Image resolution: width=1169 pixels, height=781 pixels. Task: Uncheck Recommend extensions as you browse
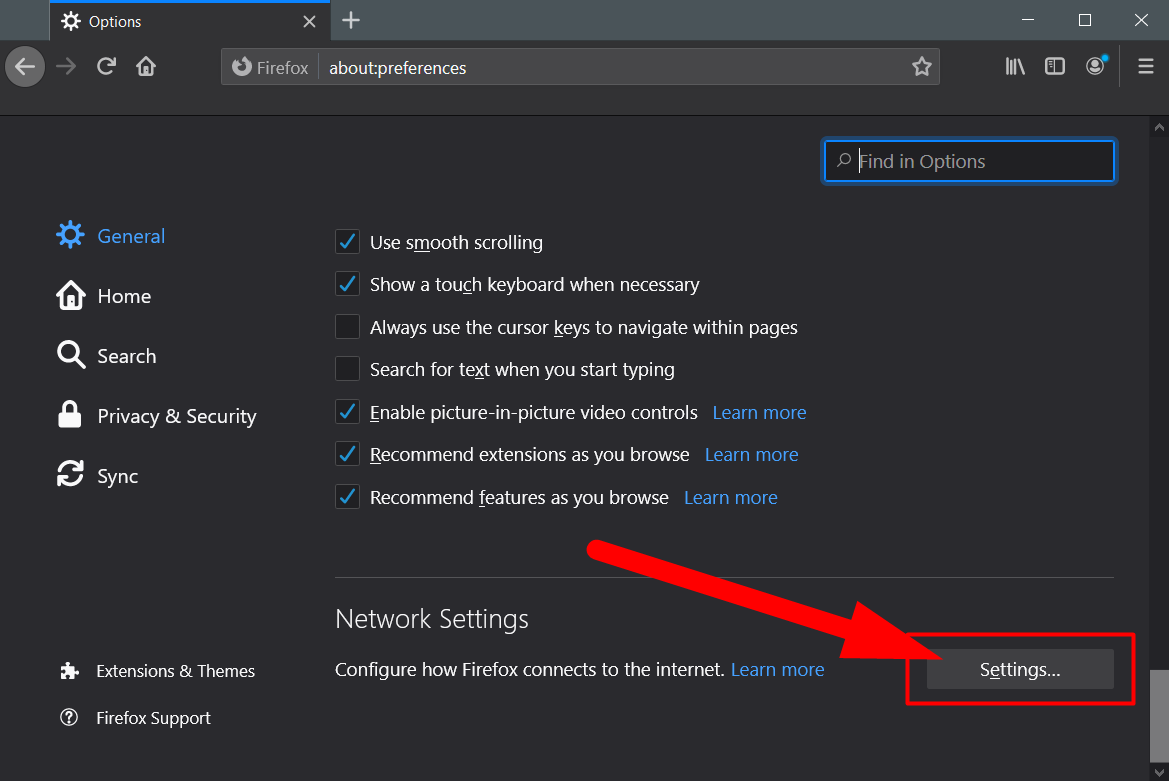[347, 454]
